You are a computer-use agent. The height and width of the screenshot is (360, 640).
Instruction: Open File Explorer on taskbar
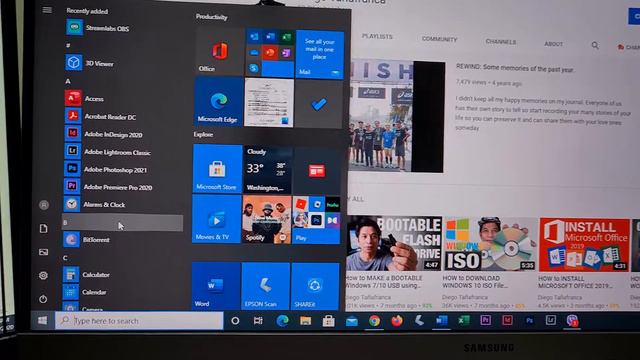click(305, 321)
